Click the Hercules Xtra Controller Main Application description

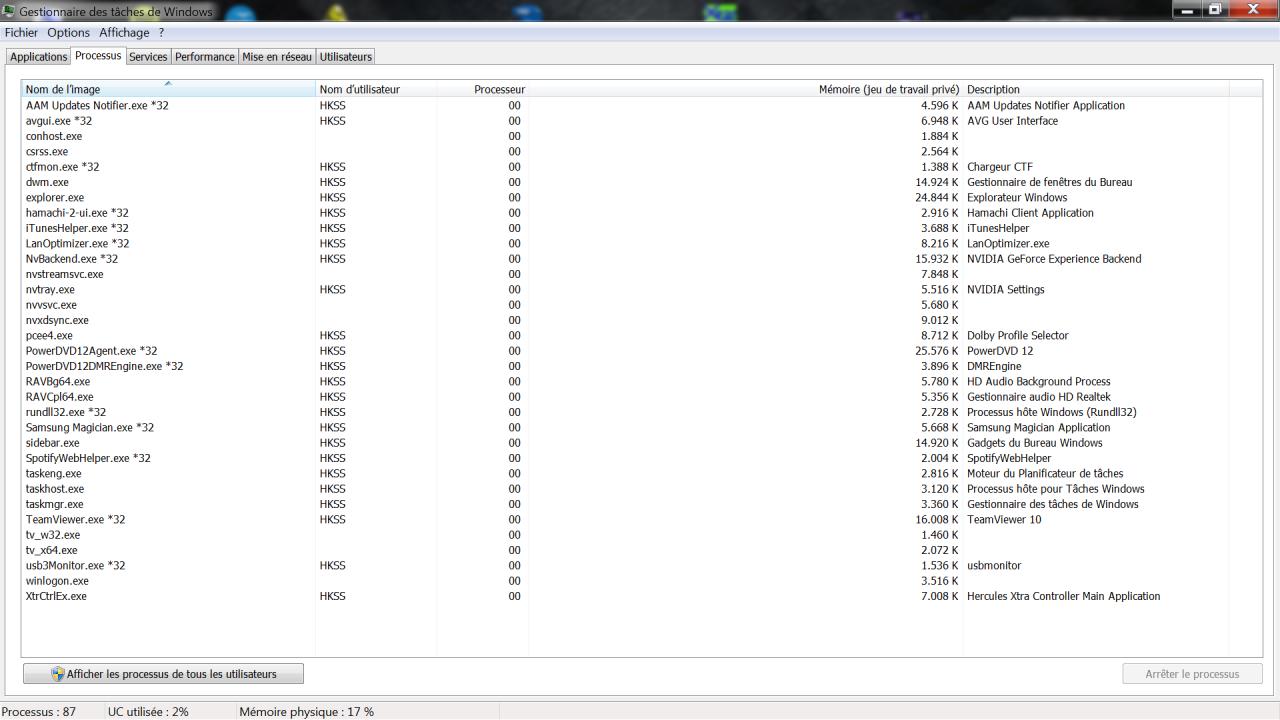(1064, 596)
